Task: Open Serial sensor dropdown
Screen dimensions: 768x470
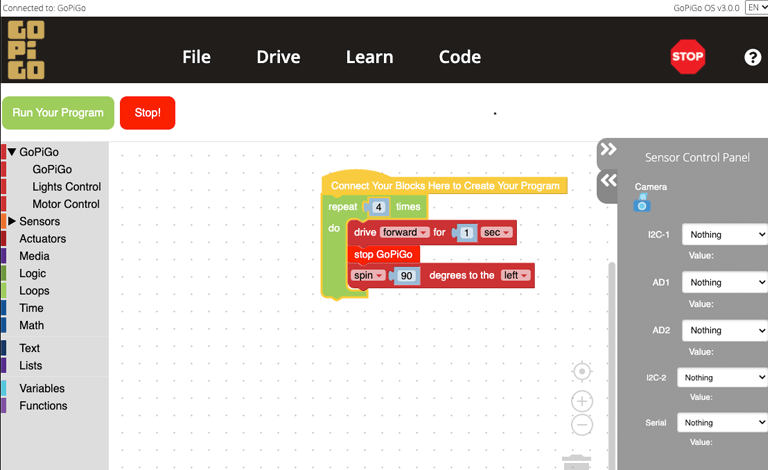Action: tap(722, 423)
